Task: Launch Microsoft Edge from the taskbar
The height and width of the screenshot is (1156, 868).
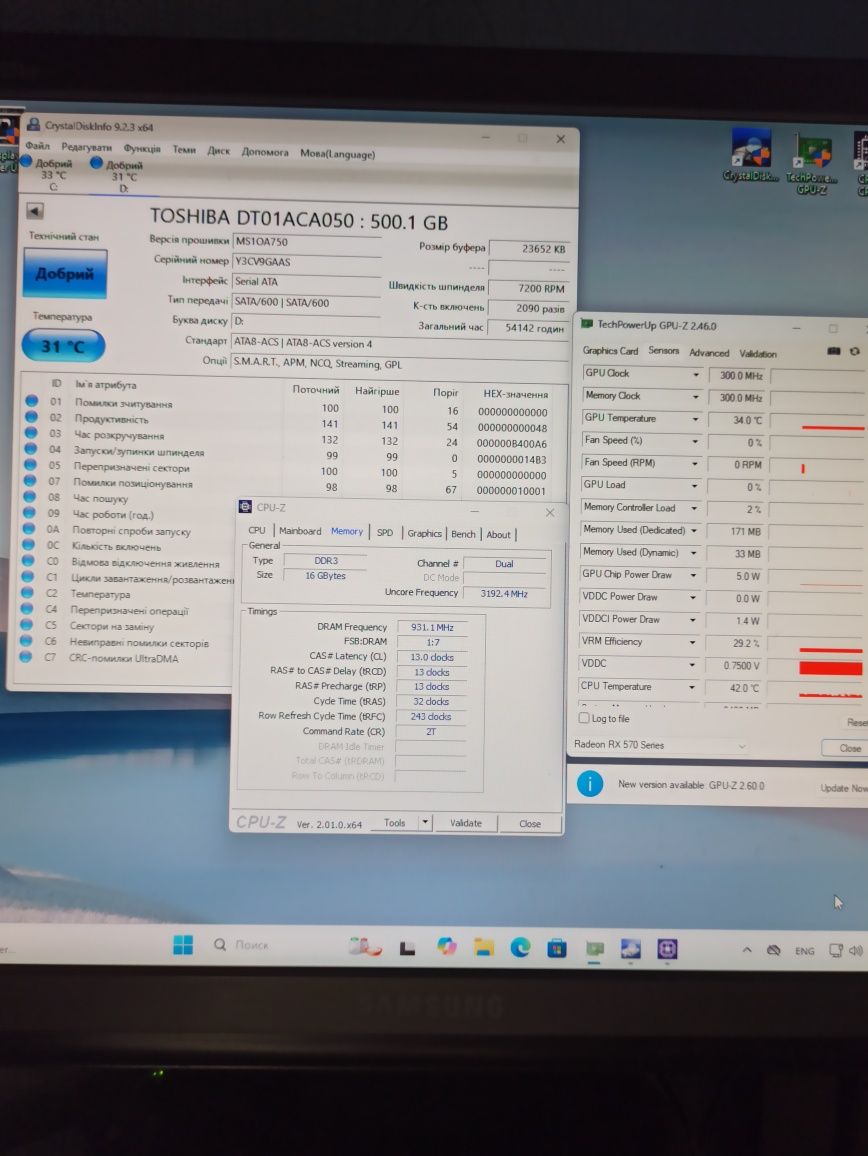Action: (x=520, y=948)
